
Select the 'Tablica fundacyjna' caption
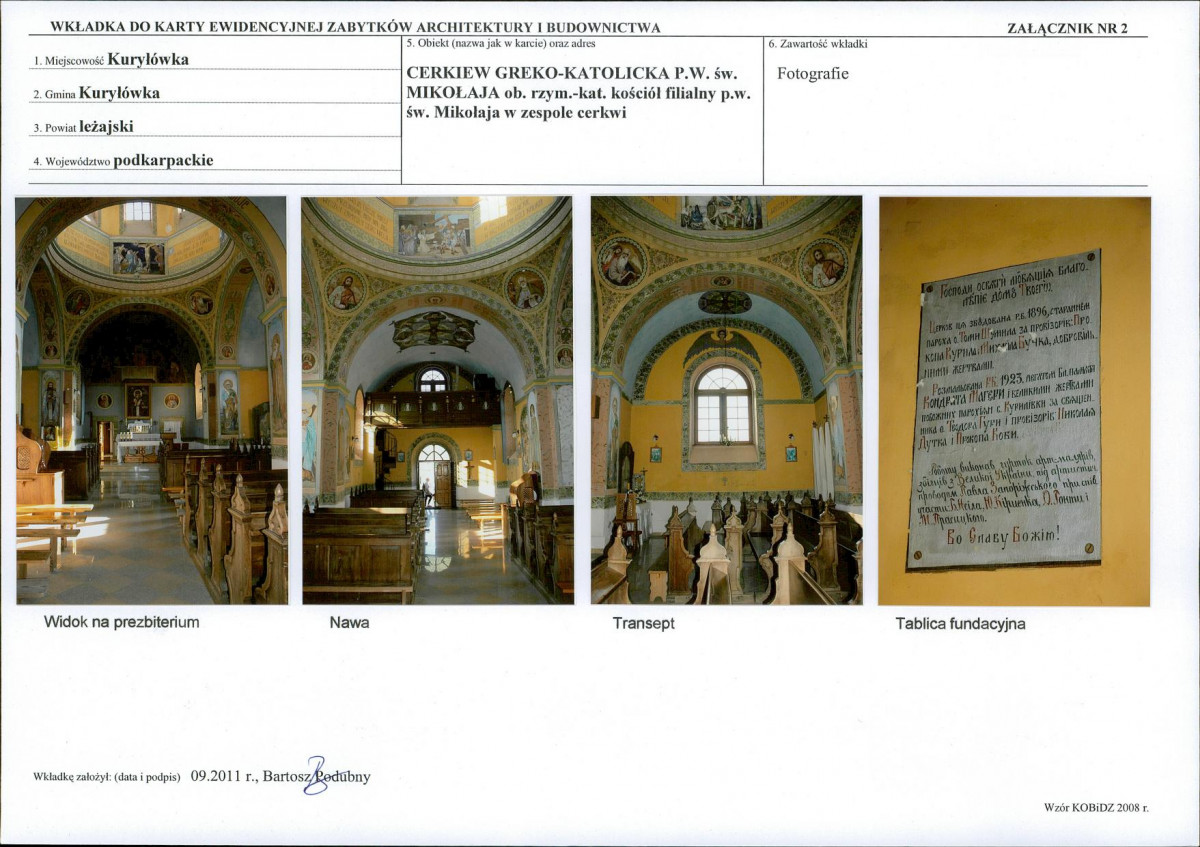[x=960, y=624]
